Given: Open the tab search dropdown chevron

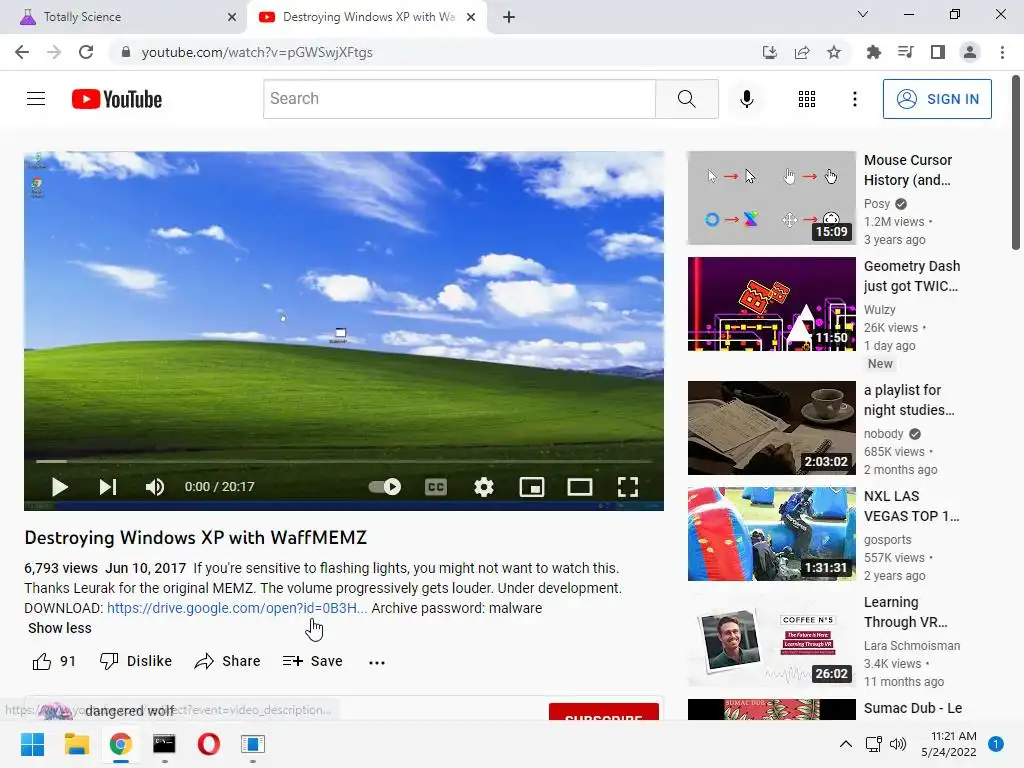Looking at the screenshot, I should (x=863, y=14).
